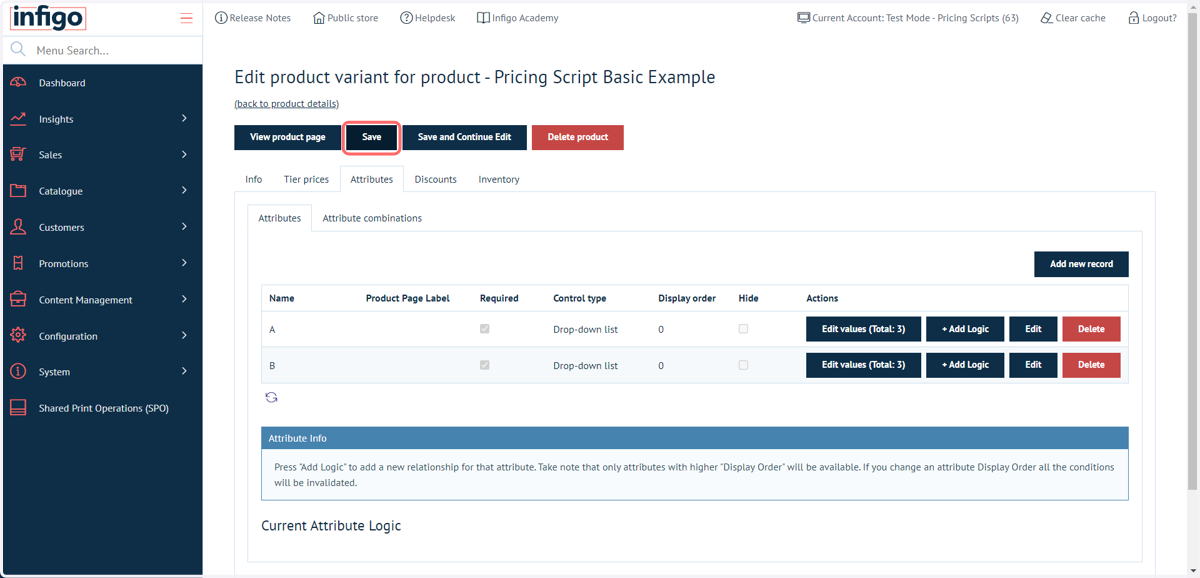Open the Tier prices tab

306,179
